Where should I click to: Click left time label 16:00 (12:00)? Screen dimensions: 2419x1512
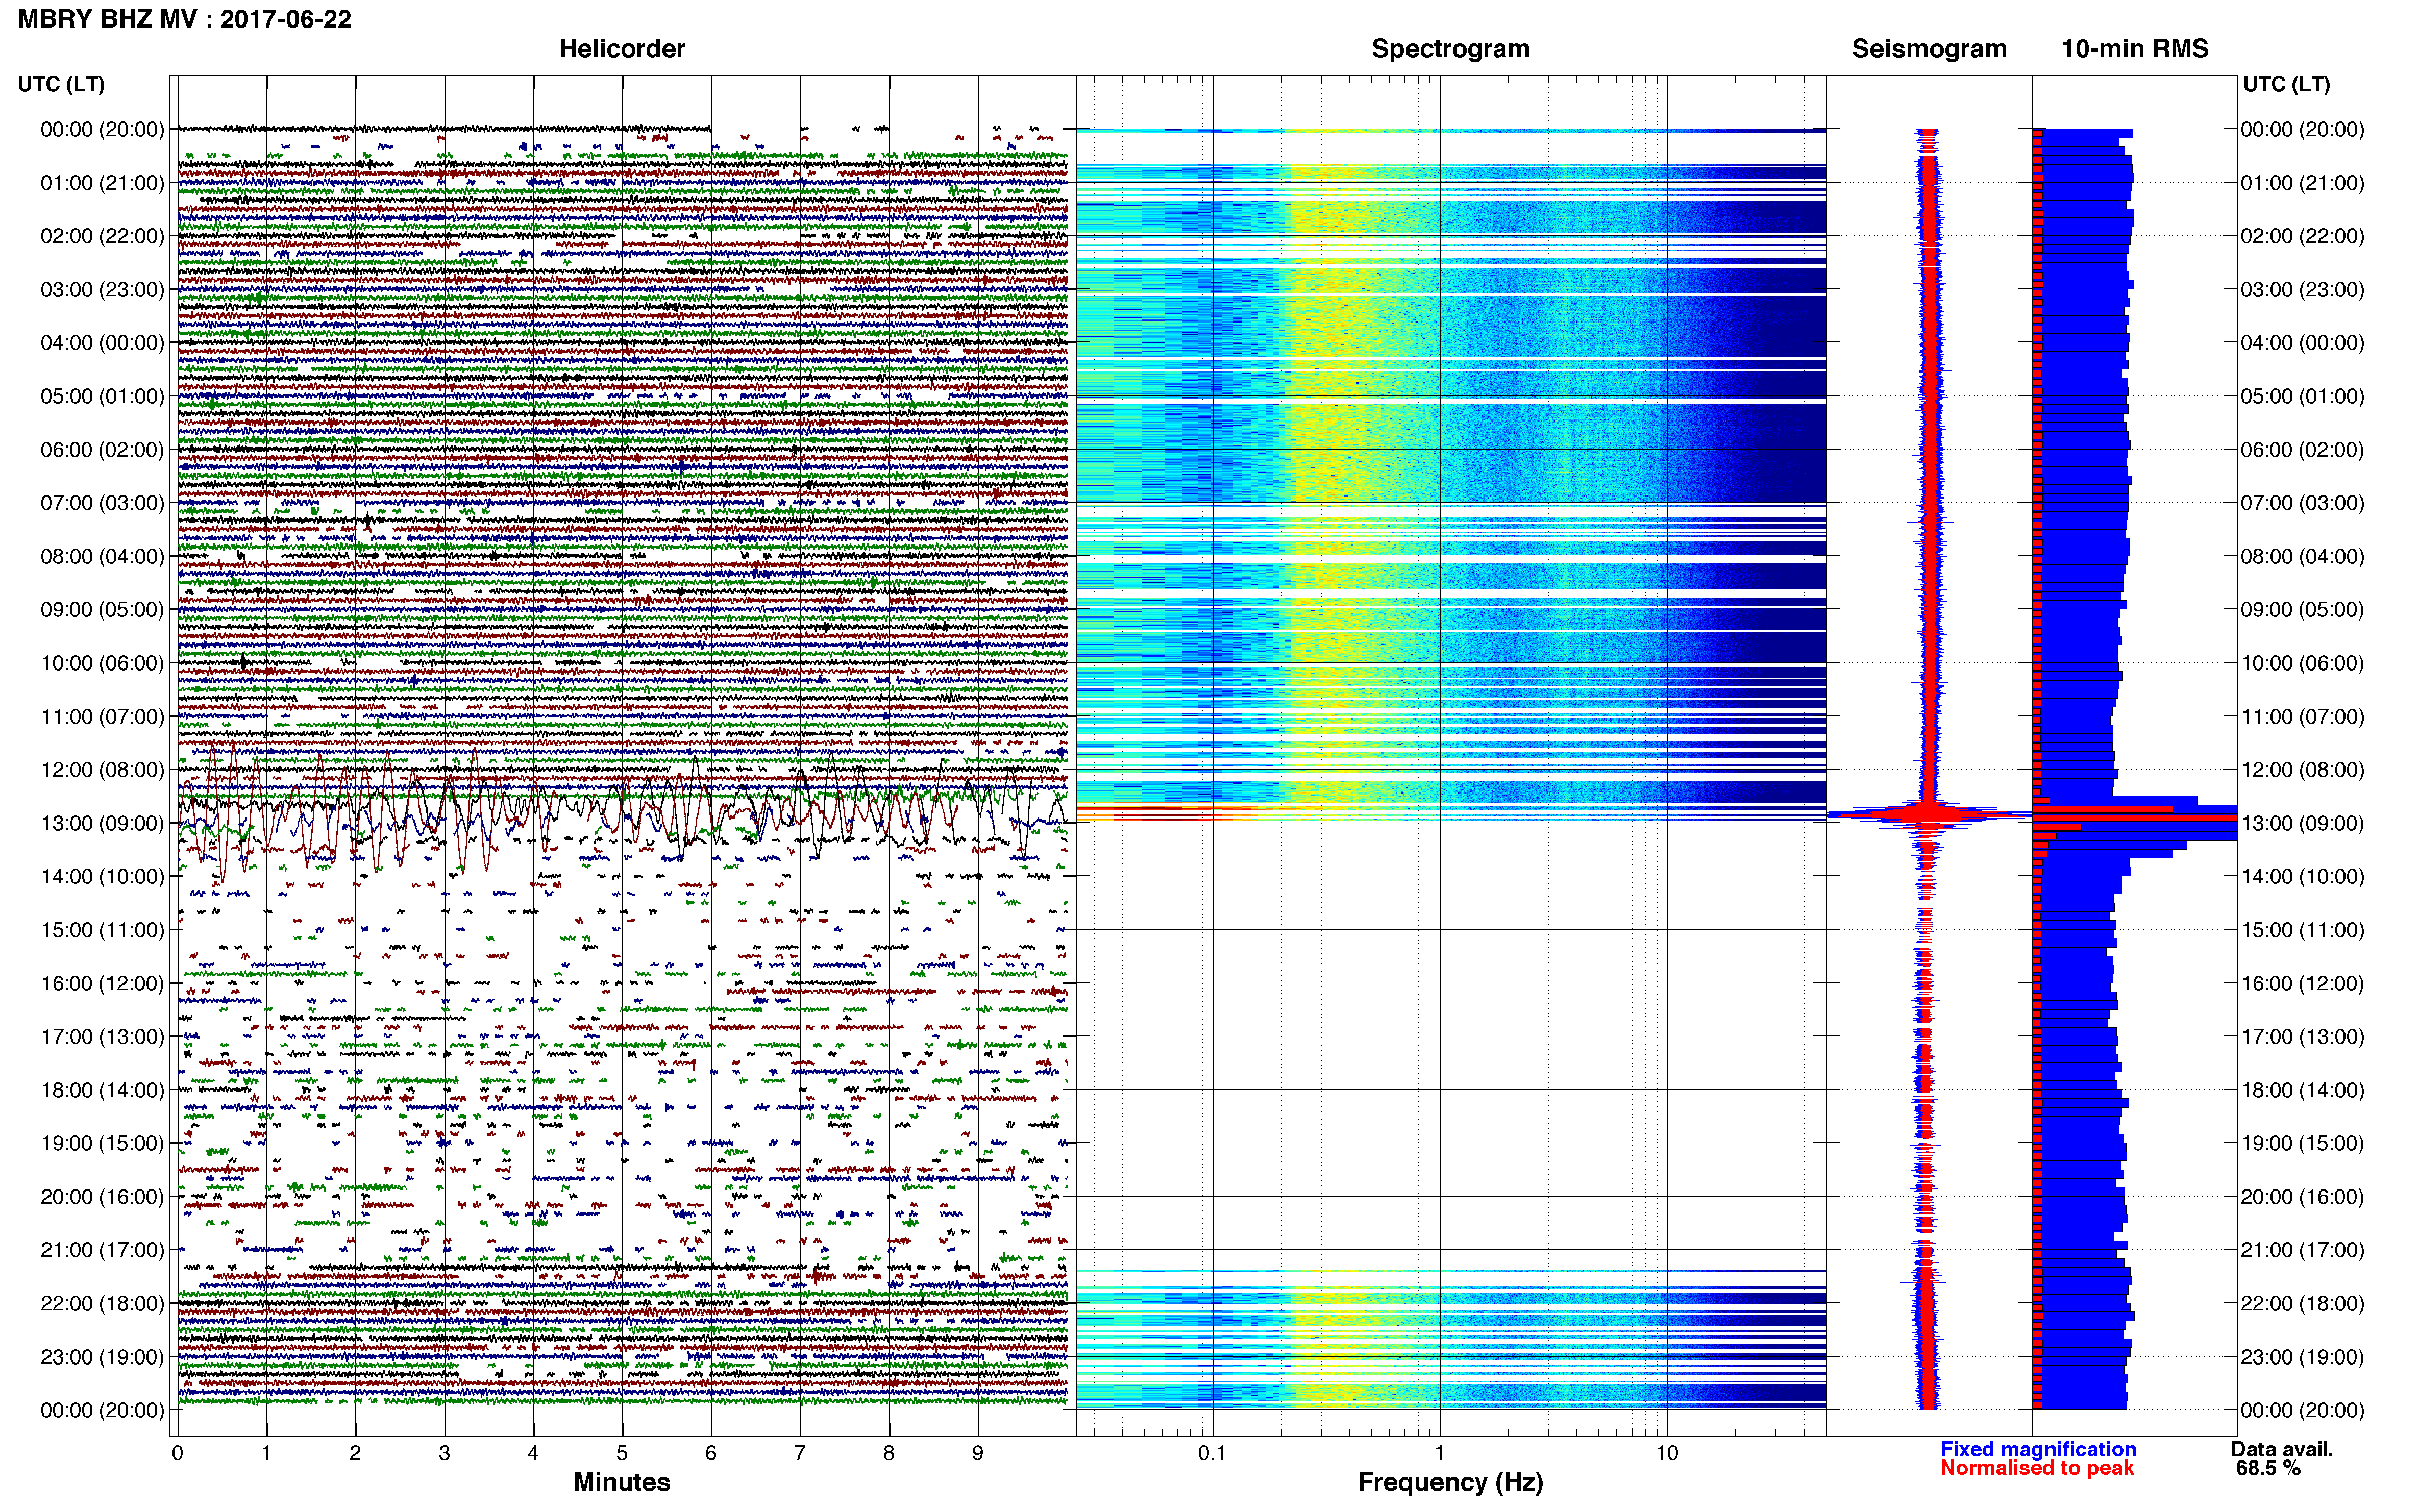click(x=102, y=983)
